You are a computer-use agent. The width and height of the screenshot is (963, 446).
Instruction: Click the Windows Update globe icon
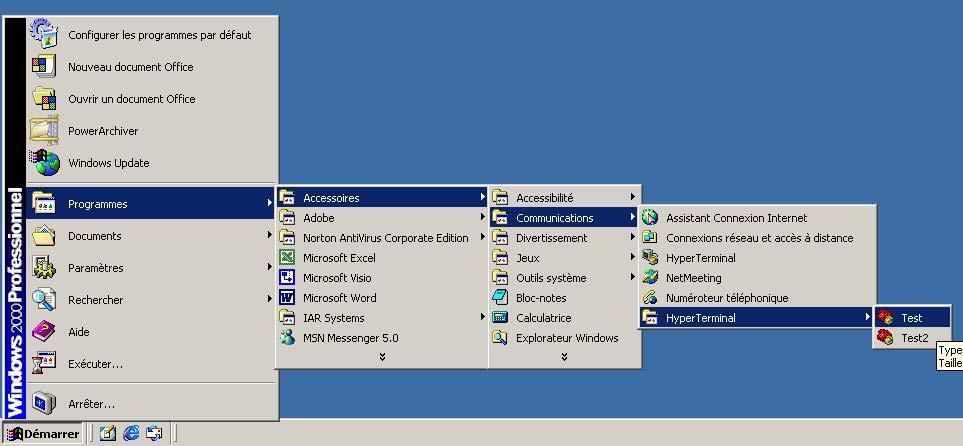click(x=44, y=163)
